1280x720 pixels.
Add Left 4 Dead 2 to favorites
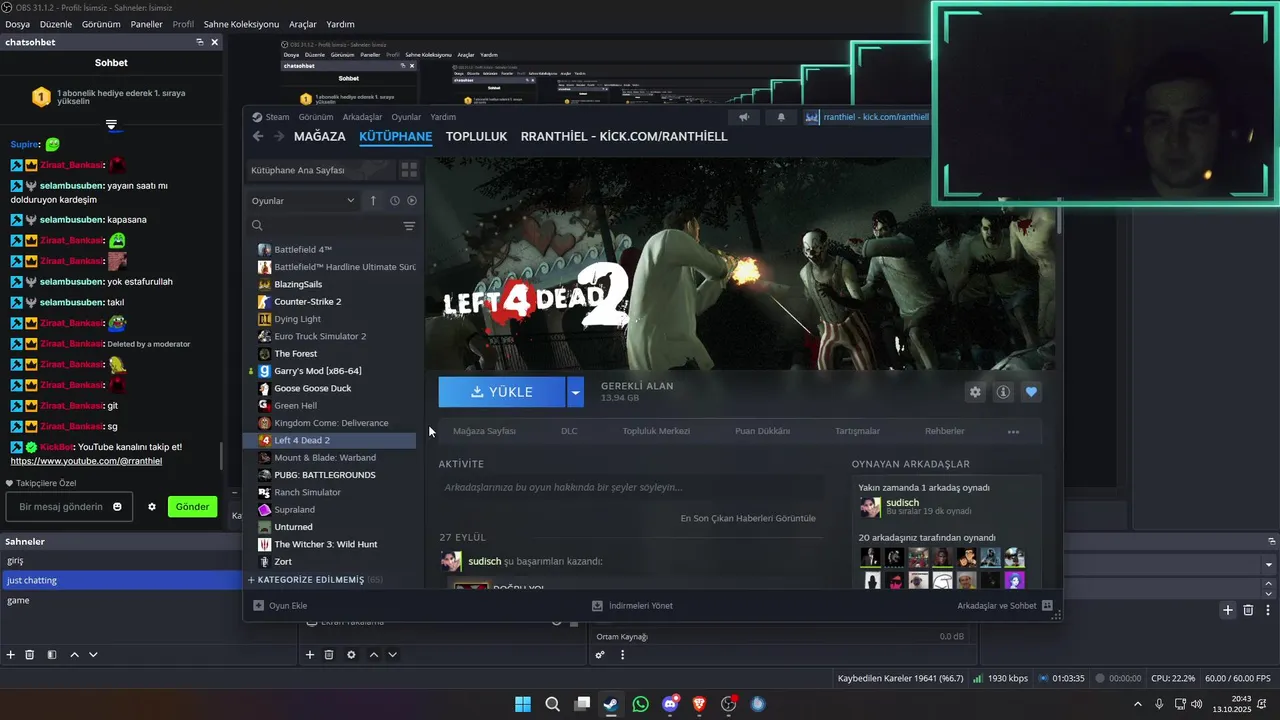tap(1031, 392)
